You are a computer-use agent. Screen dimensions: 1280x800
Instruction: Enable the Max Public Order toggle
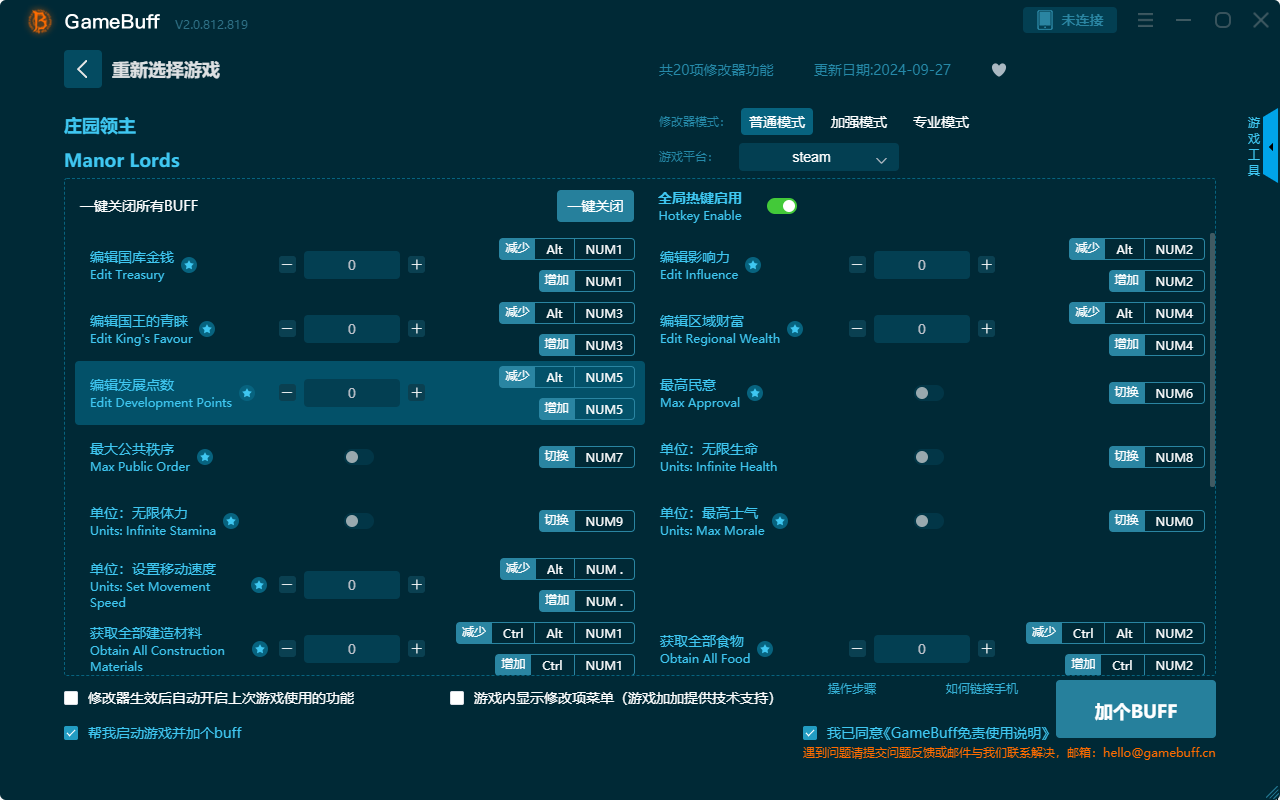pos(359,457)
